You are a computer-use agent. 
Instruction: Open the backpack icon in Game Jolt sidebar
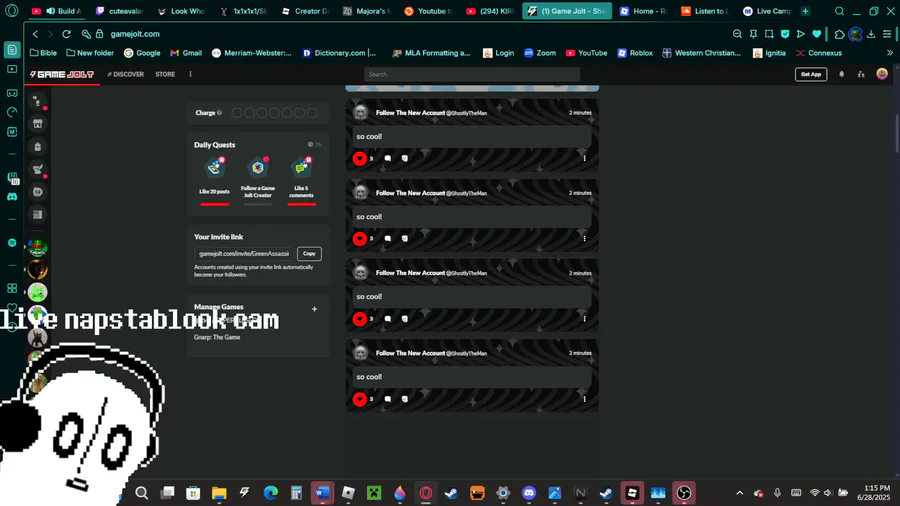37,147
